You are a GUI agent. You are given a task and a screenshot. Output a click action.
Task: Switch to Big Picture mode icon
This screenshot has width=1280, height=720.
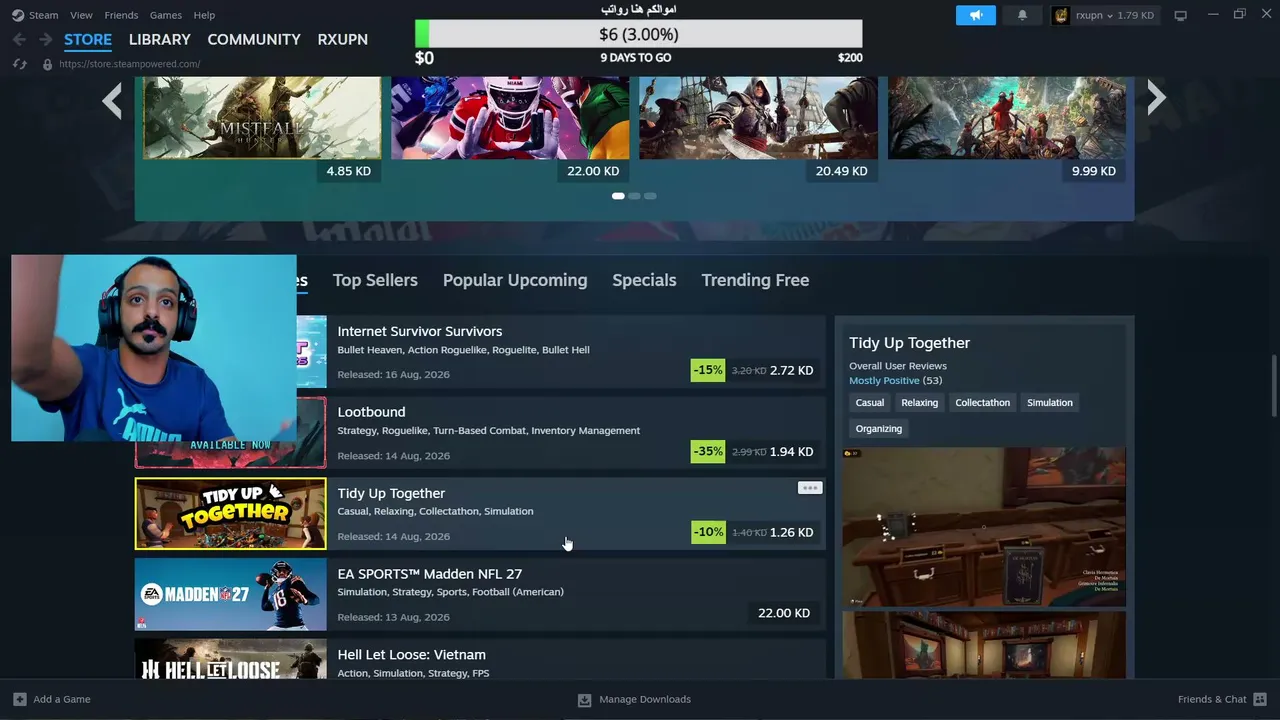coord(1180,15)
